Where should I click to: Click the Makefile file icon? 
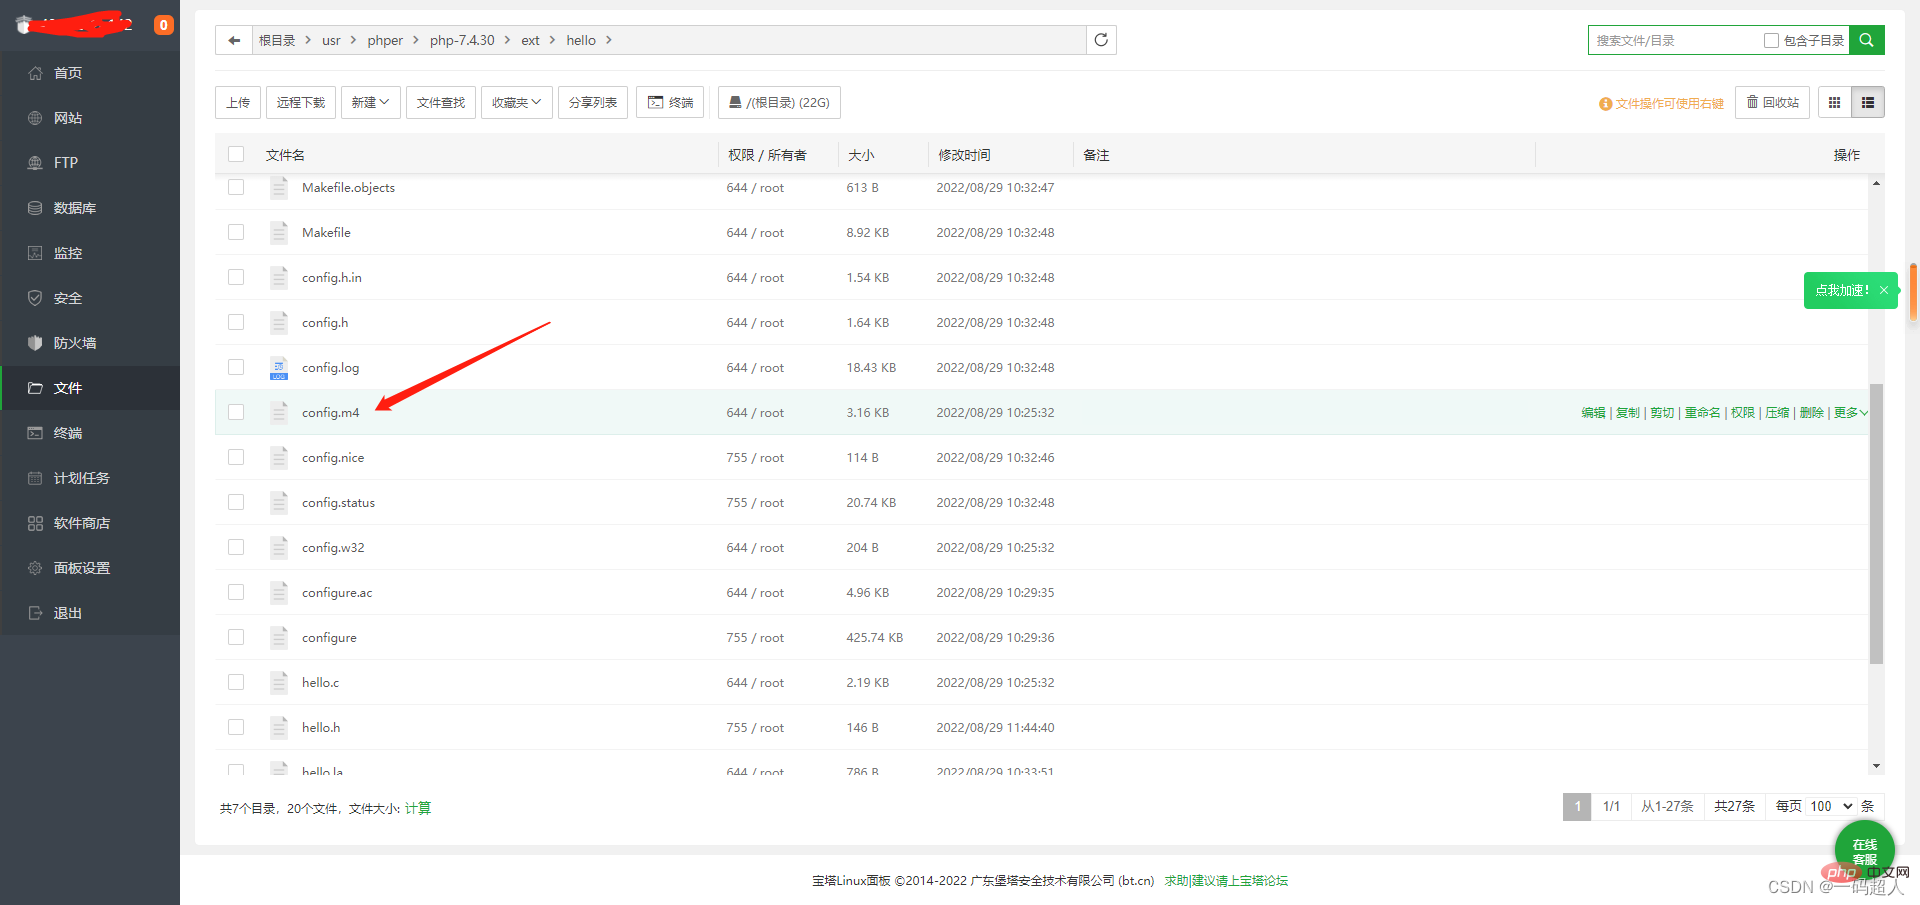pyautogui.click(x=279, y=233)
